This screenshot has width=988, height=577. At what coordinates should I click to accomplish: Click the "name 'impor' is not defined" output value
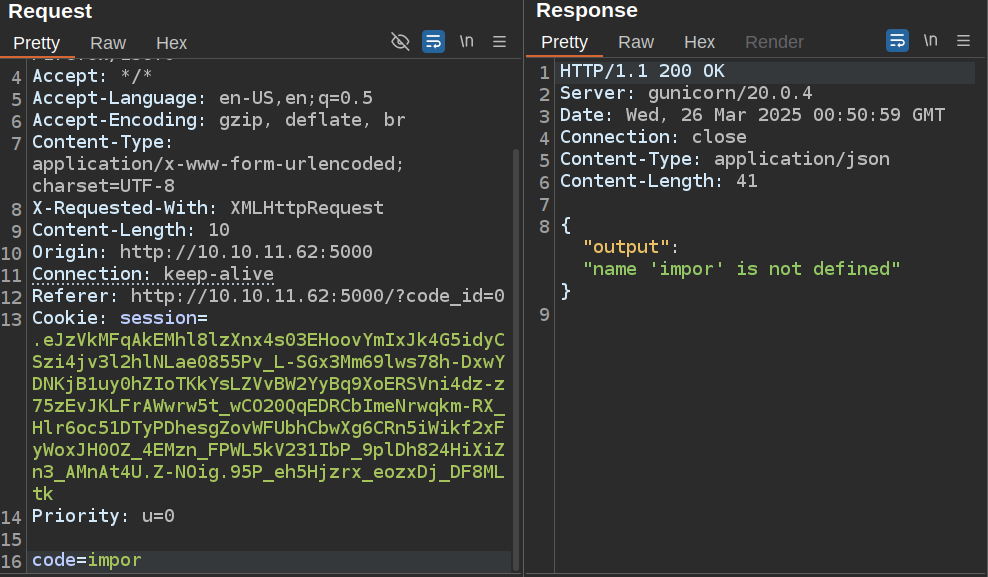point(742,269)
